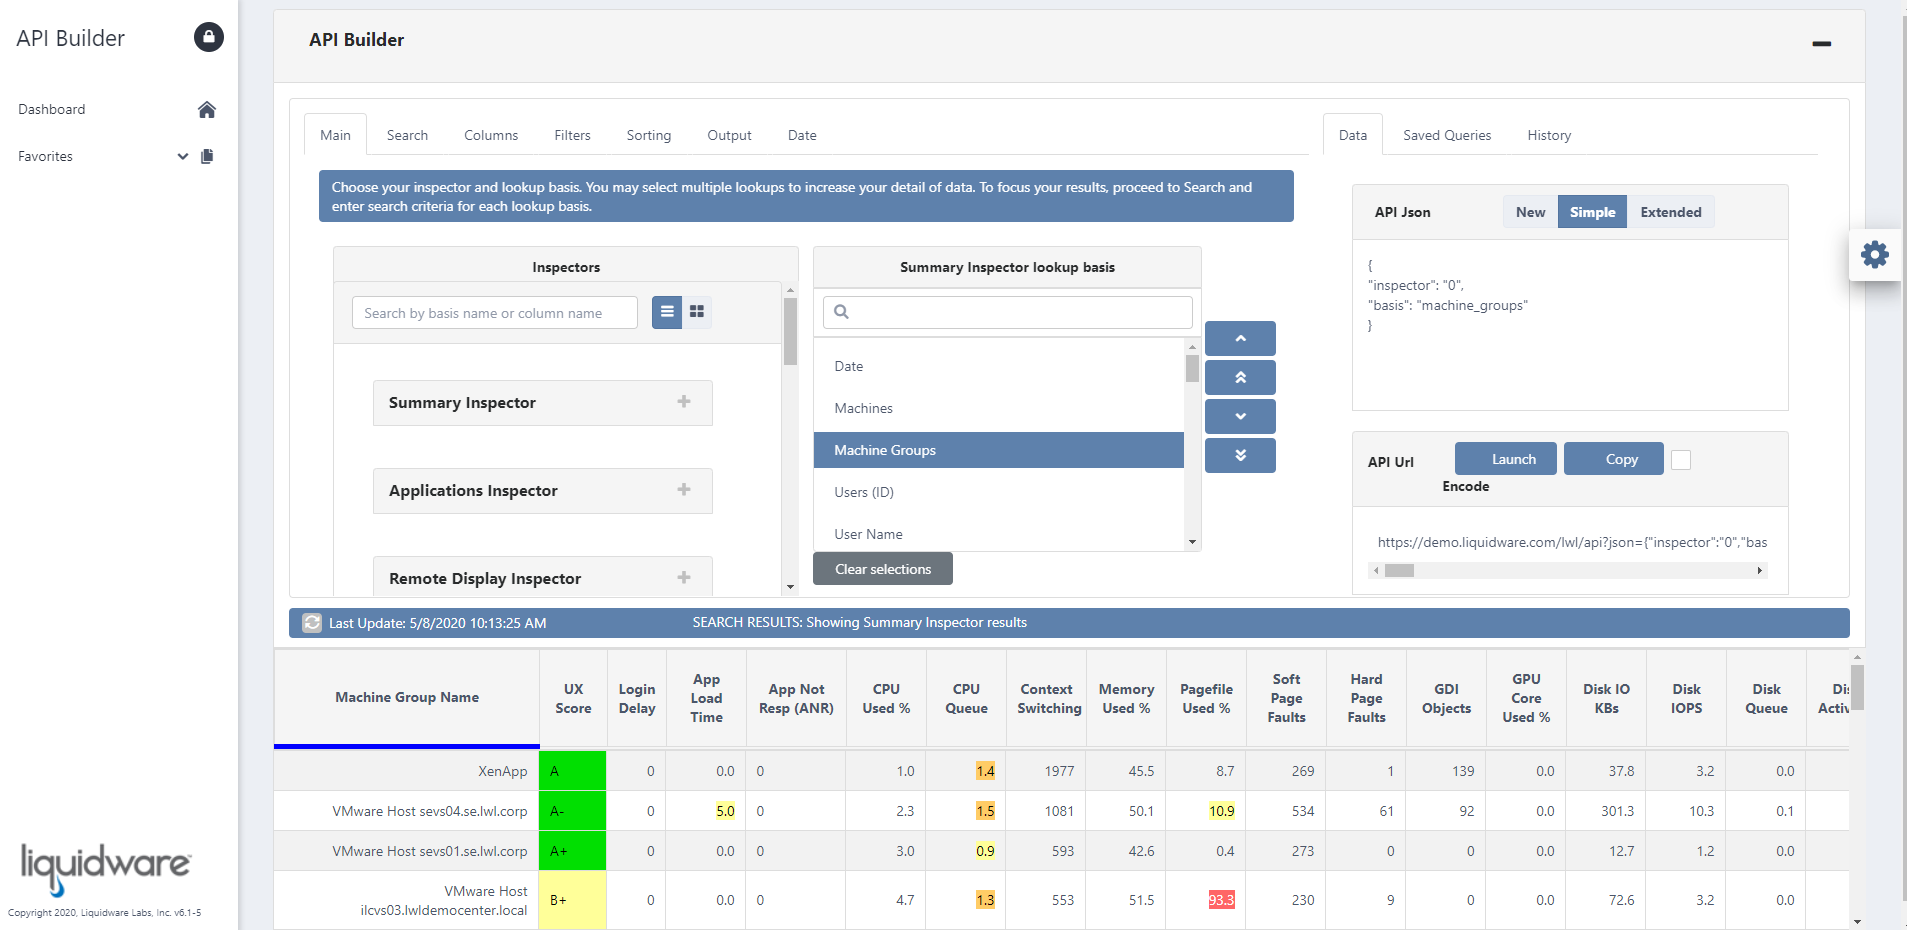Click the results table vertical scrollbar

pos(1857,687)
